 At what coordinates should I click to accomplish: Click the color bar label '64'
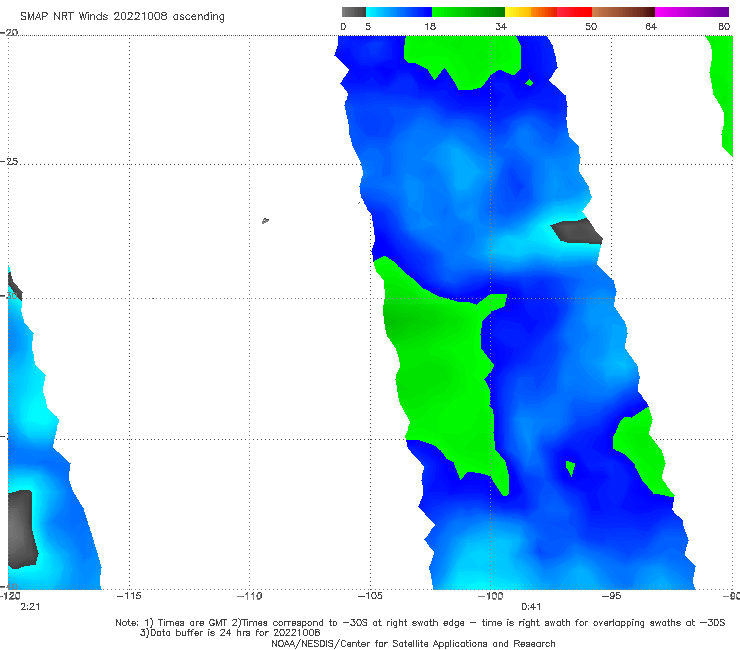[x=651, y=26]
